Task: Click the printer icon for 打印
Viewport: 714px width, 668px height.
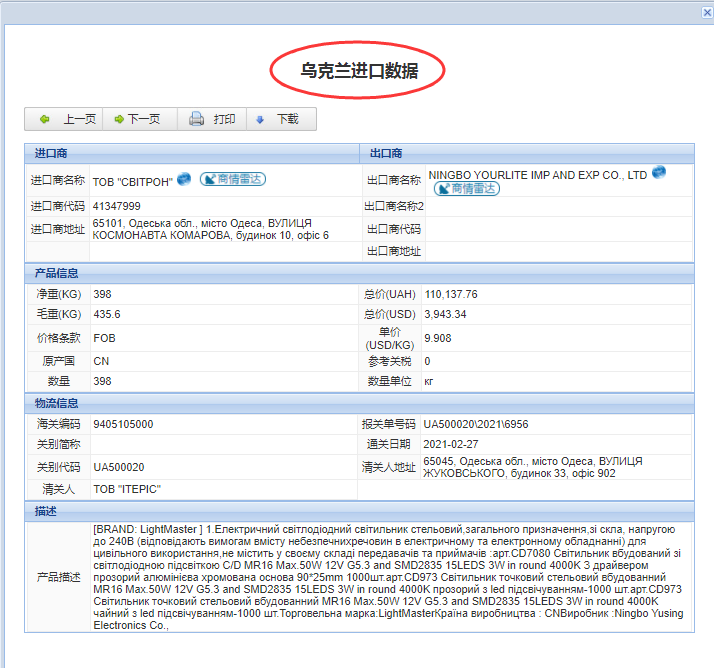Action: tap(197, 119)
